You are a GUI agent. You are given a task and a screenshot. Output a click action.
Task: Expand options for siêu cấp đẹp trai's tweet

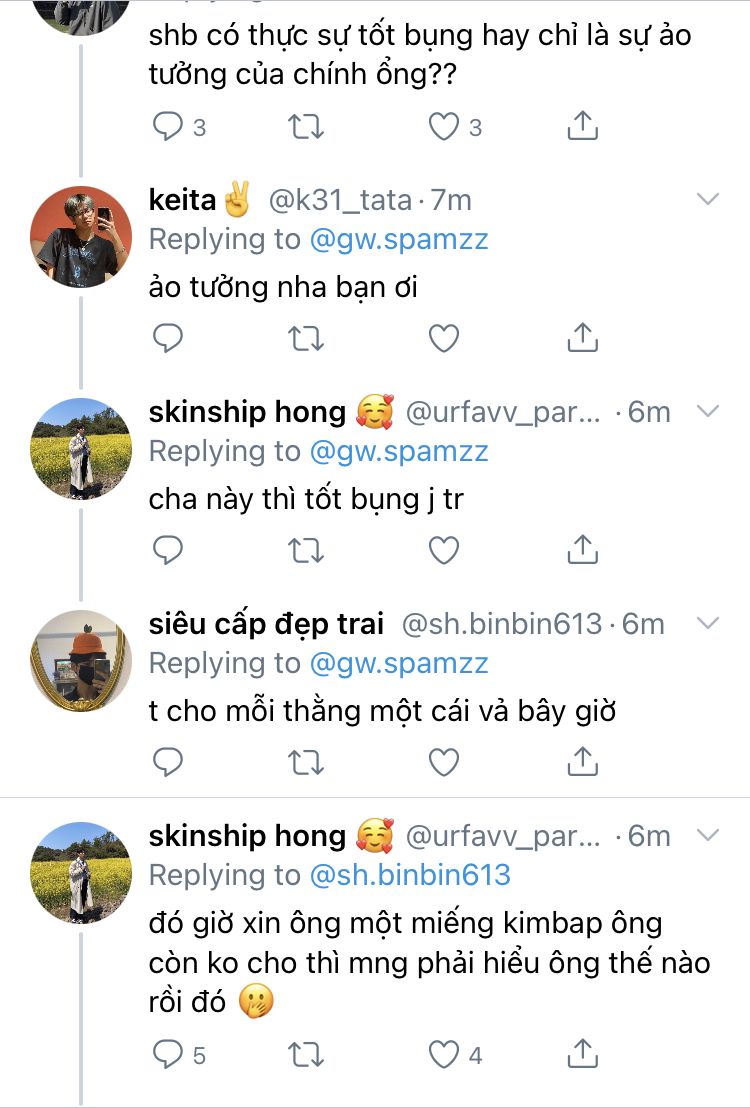pyautogui.click(x=708, y=624)
